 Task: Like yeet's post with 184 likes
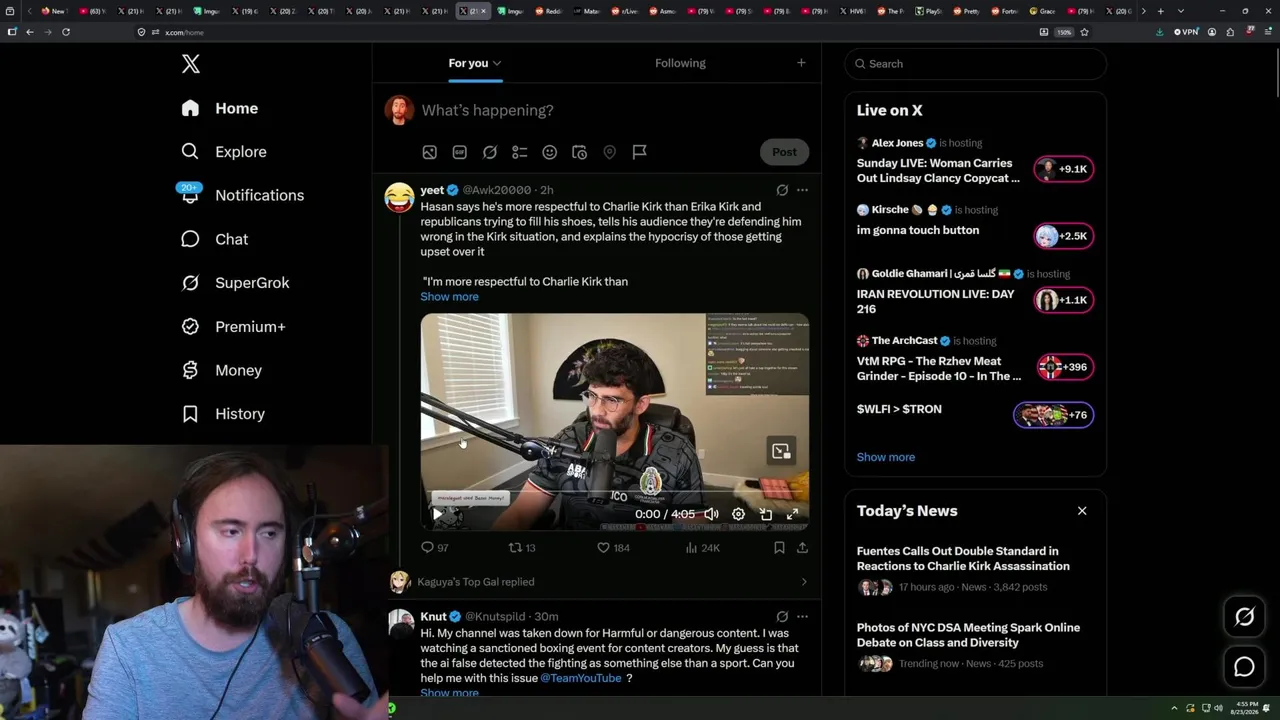613,548
